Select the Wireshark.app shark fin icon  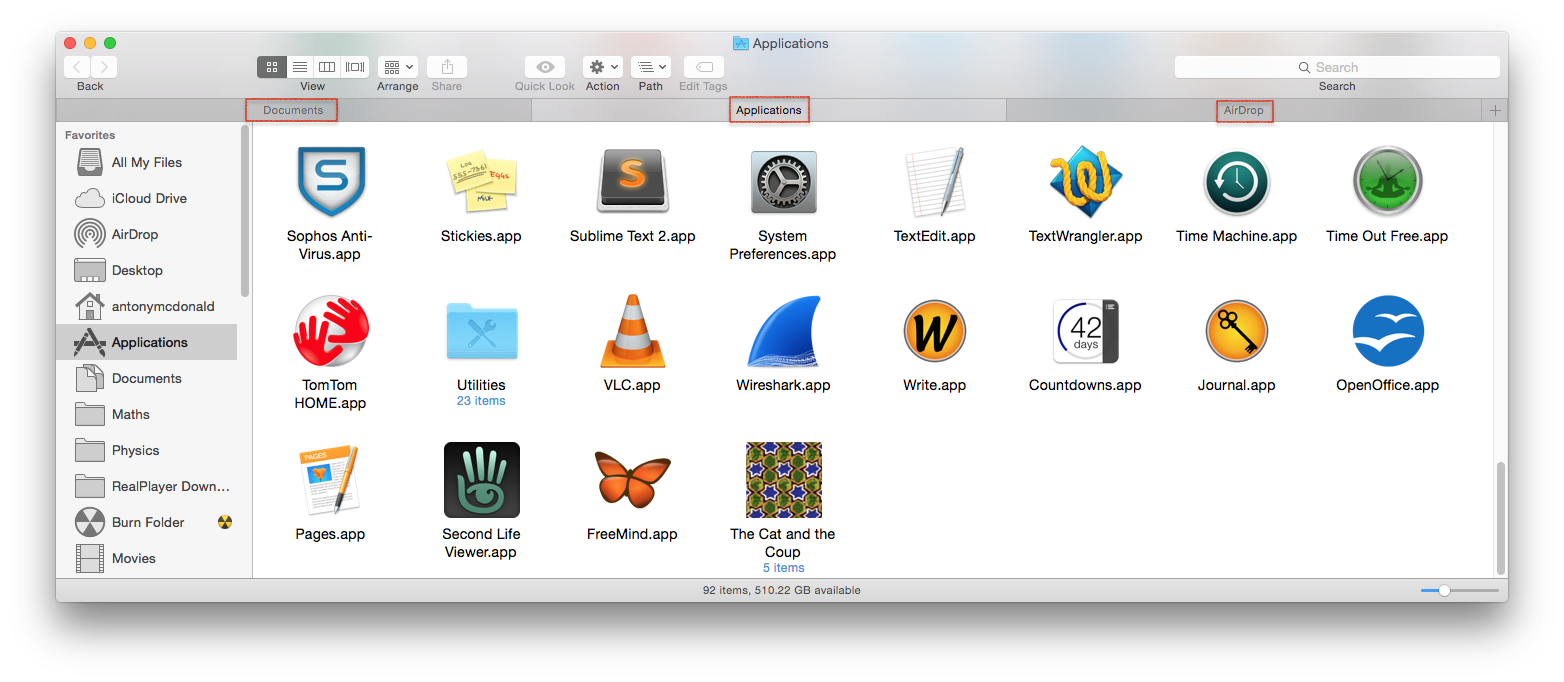pos(783,331)
